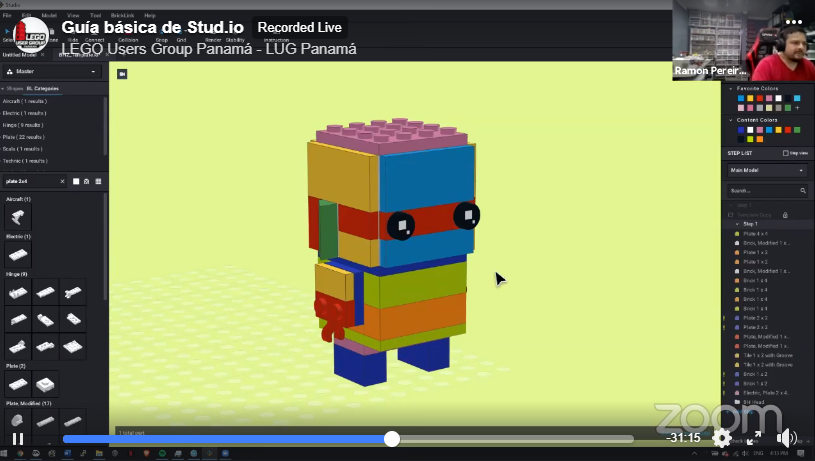
Task: Collapse the categories panel arrow
Action: [x=3, y=88]
